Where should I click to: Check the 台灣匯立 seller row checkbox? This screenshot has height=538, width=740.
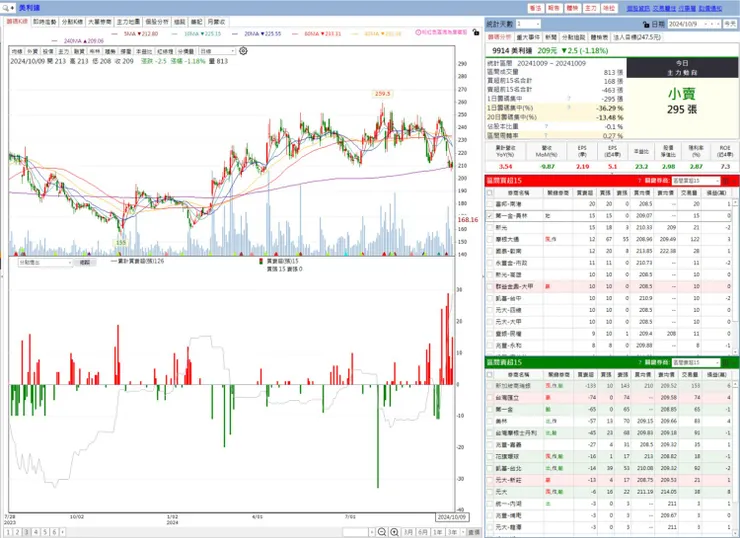tap(489, 398)
